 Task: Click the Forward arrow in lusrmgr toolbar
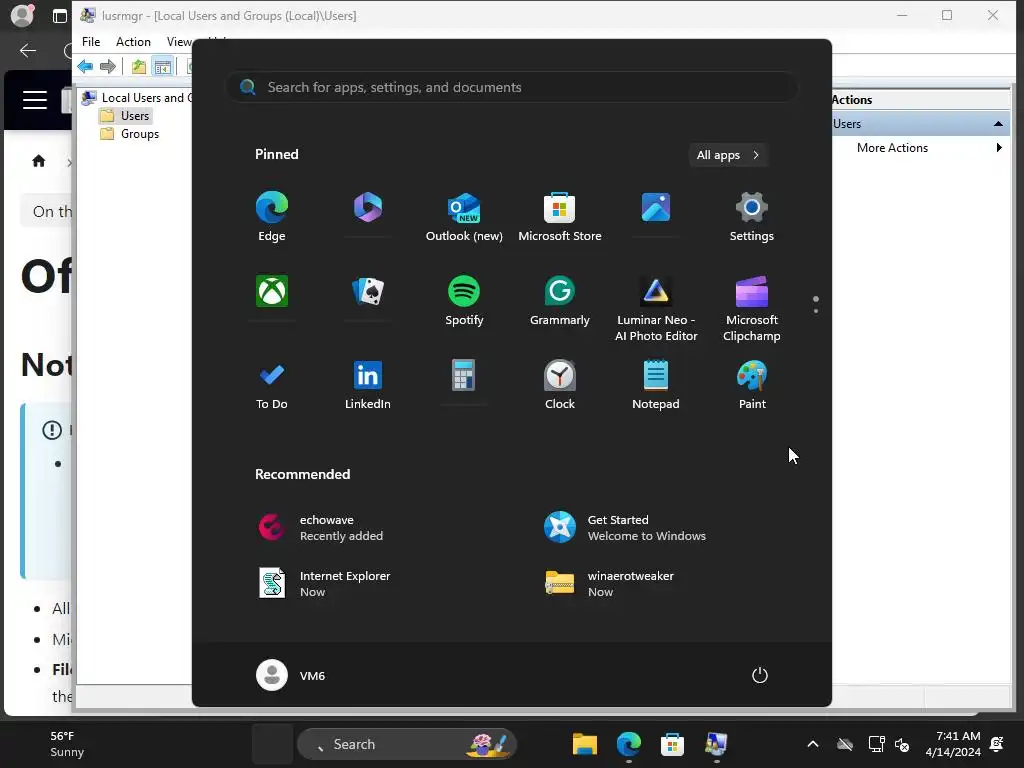(108, 66)
